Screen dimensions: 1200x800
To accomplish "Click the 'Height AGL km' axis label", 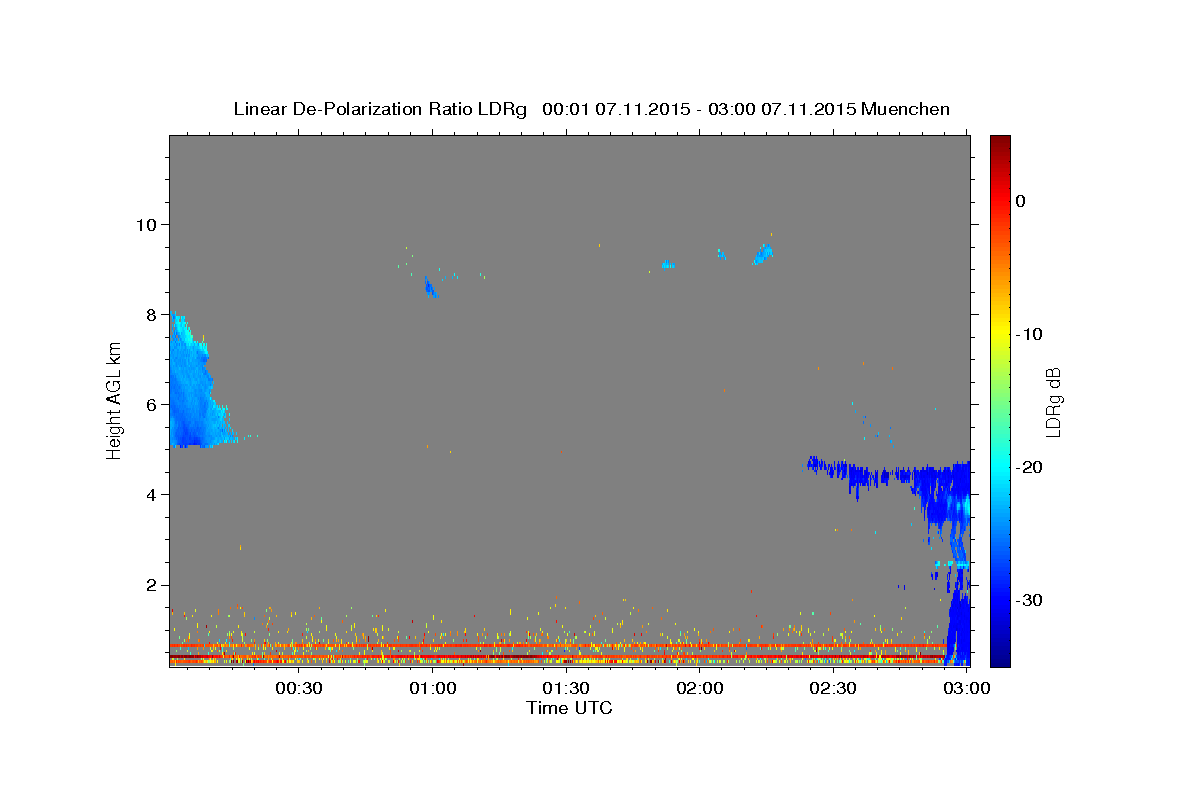I will point(114,400).
